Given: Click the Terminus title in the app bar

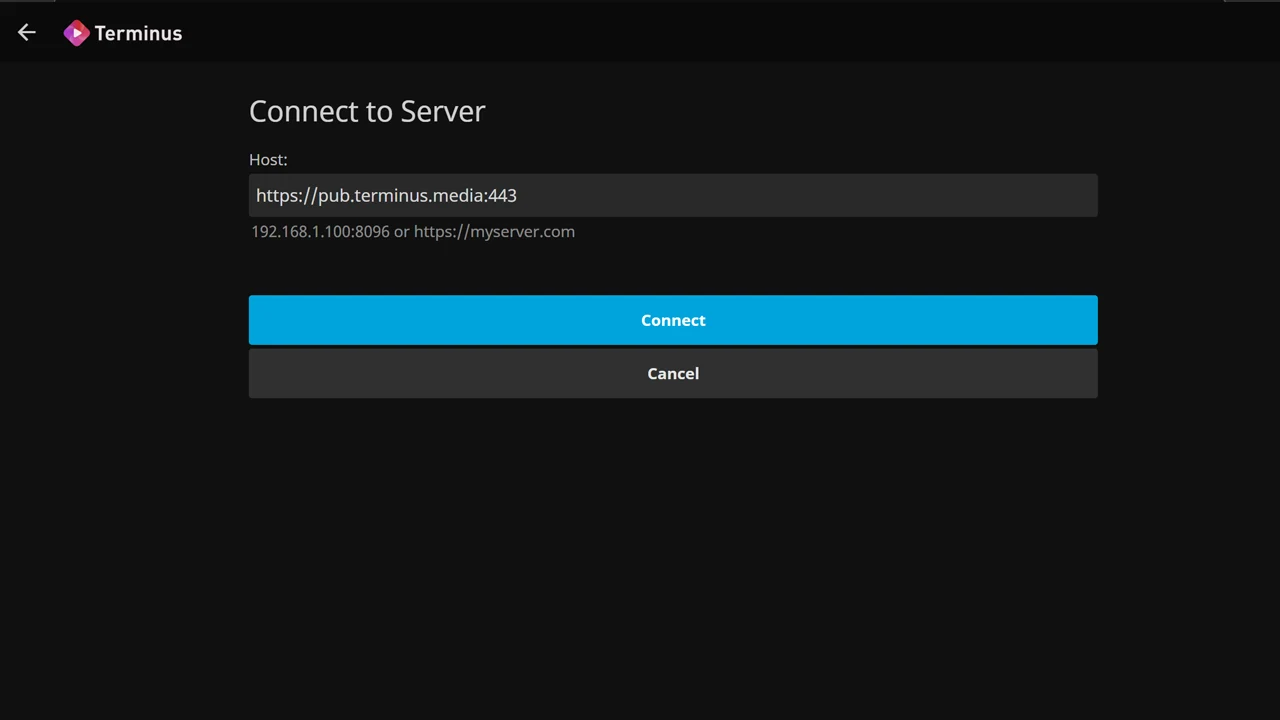Looking at the screenshot, I should click(x=138, y=33).
